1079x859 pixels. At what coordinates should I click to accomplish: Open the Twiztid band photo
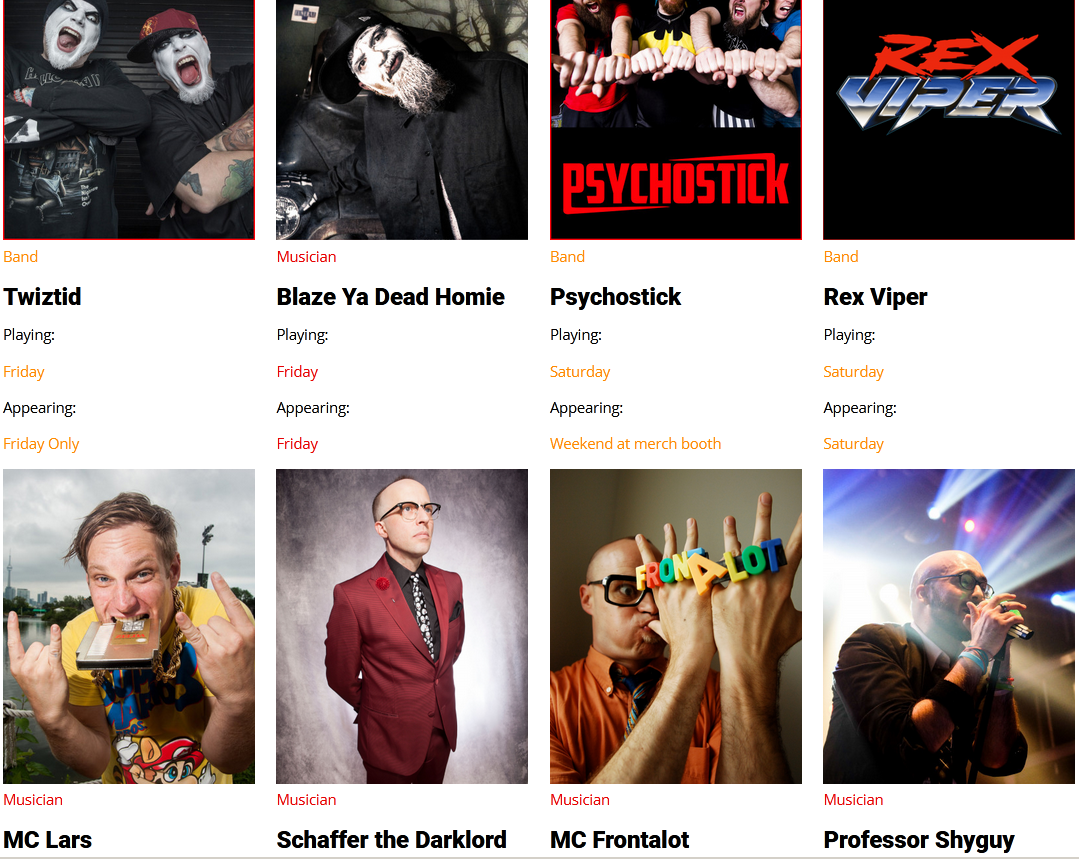click(x=129, y=120)
